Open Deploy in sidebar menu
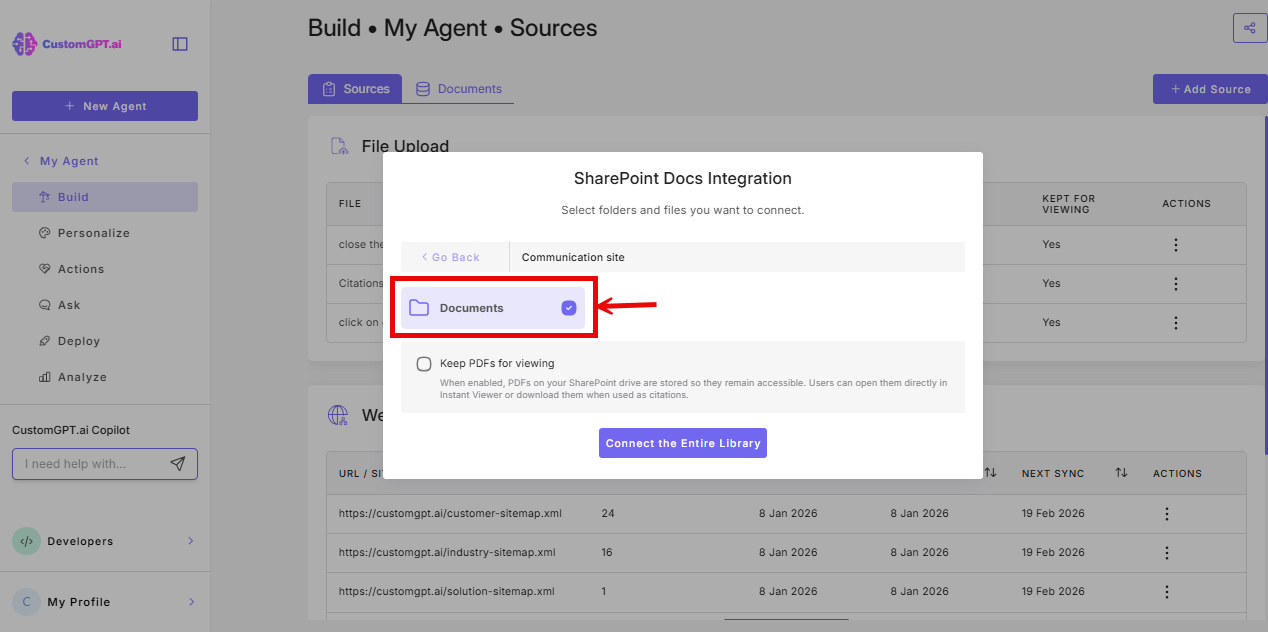 pos(105,341)
